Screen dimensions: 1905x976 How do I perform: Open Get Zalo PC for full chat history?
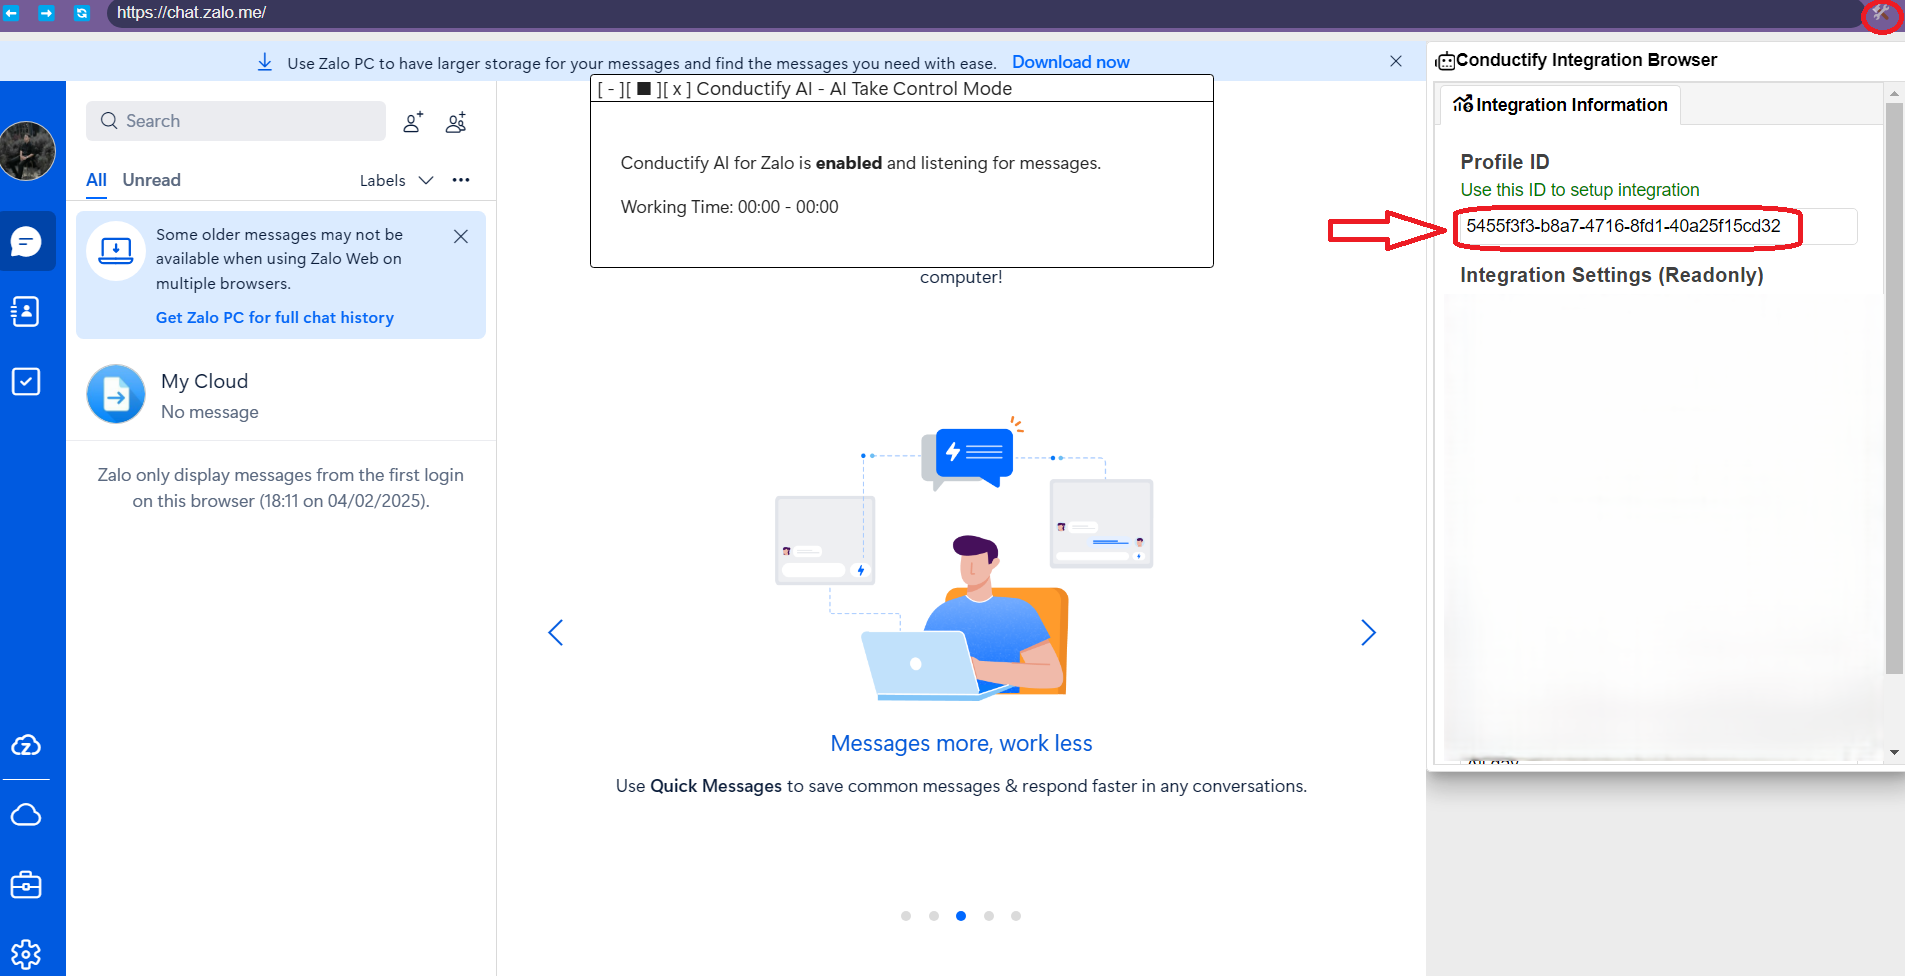(x=275, y=317)
